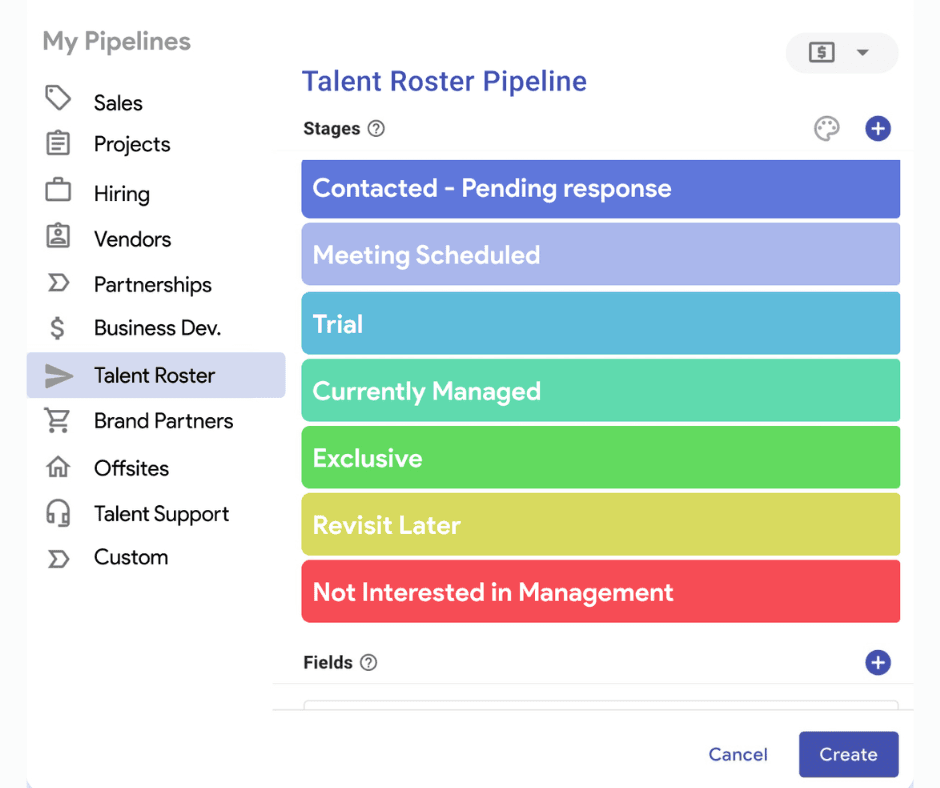Viewport: 940px width, 788px height.
Task: Open the Fields help tooltip
Action: point(370,662)
